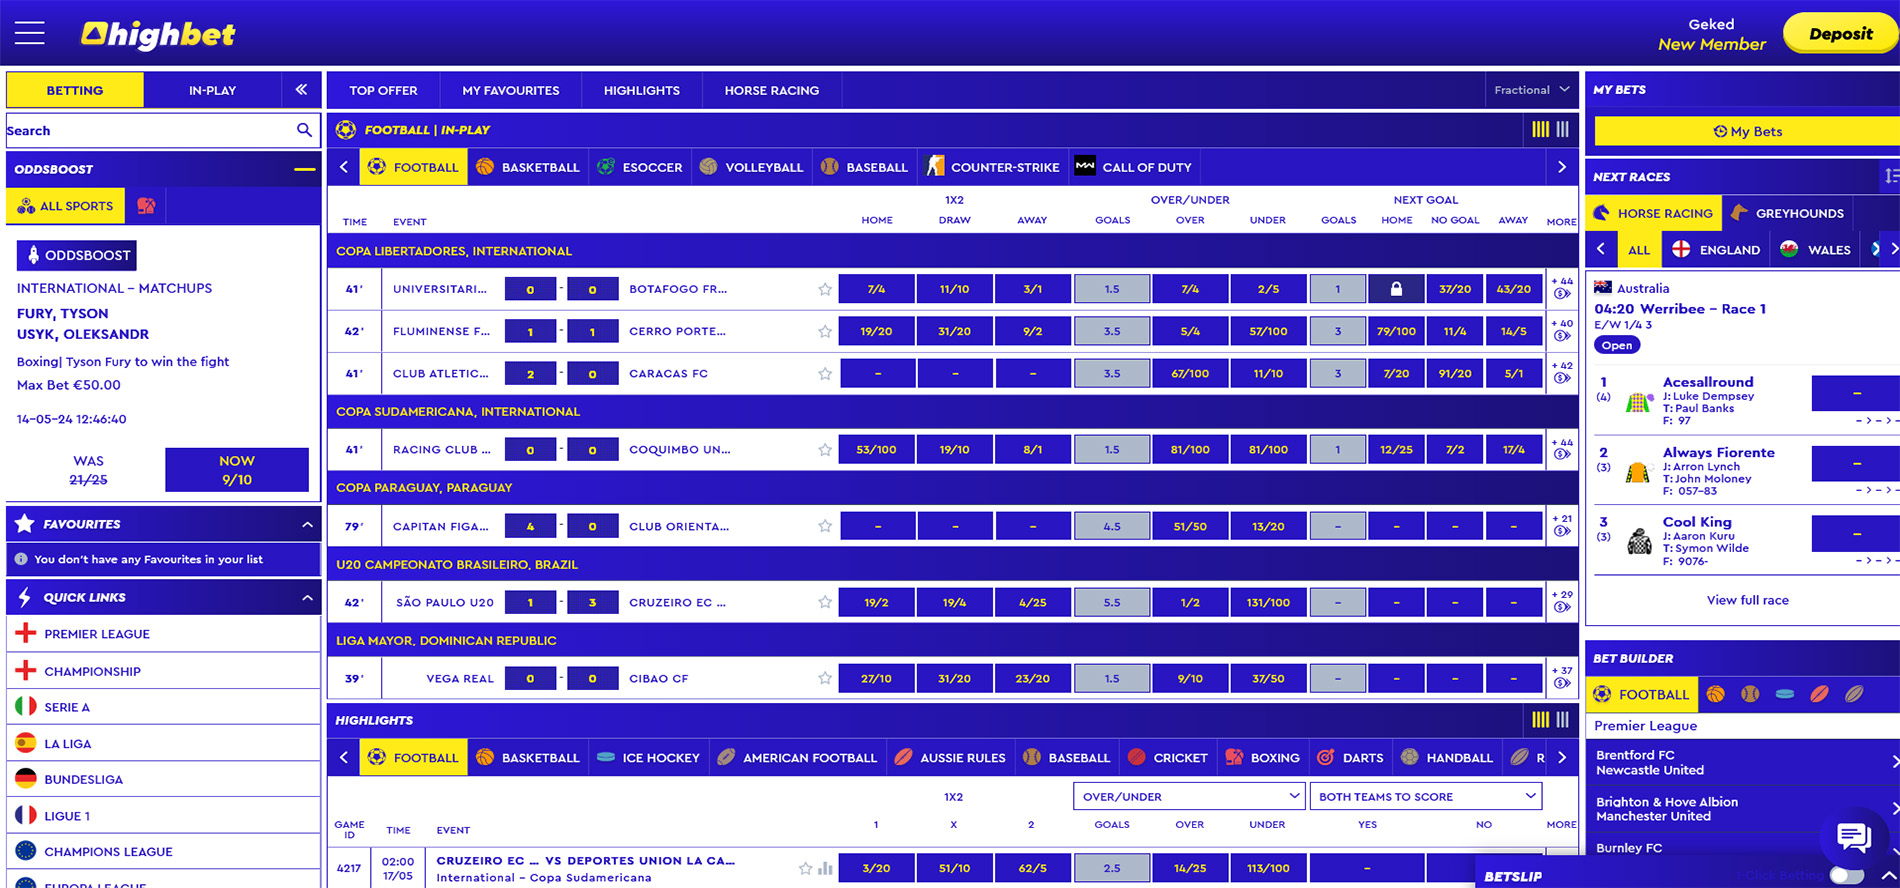Toggle the Quick Betting switch in betslip

tap(1847, 875)
